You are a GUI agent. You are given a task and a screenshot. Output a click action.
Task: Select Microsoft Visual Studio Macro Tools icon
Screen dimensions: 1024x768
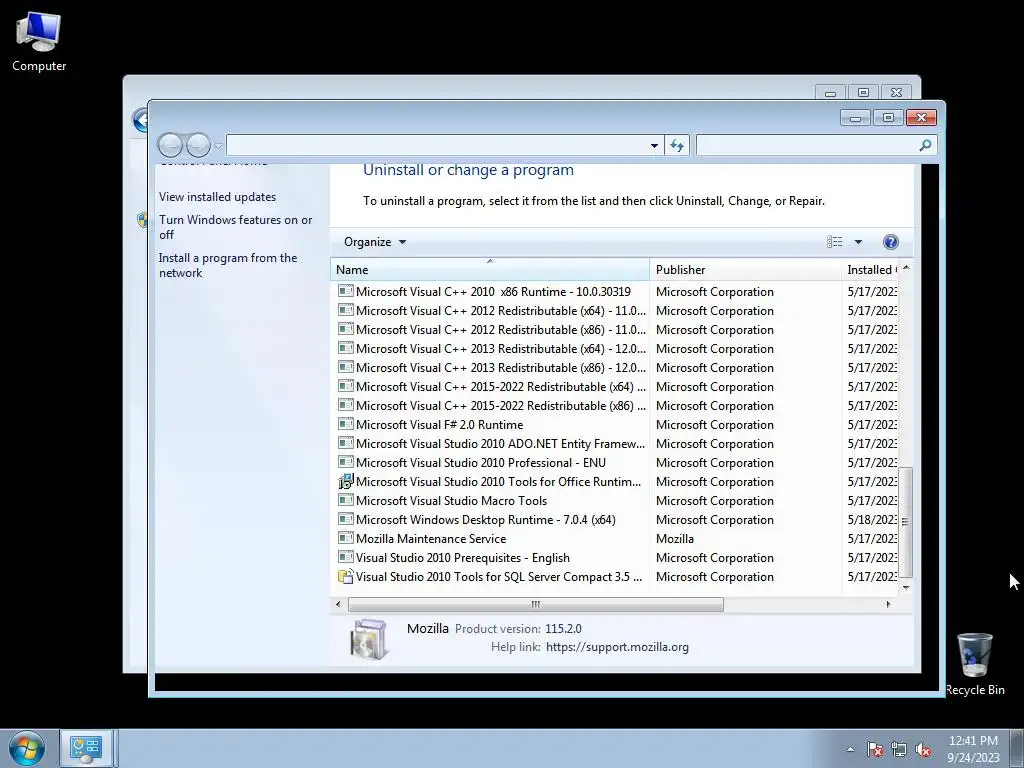345,500
